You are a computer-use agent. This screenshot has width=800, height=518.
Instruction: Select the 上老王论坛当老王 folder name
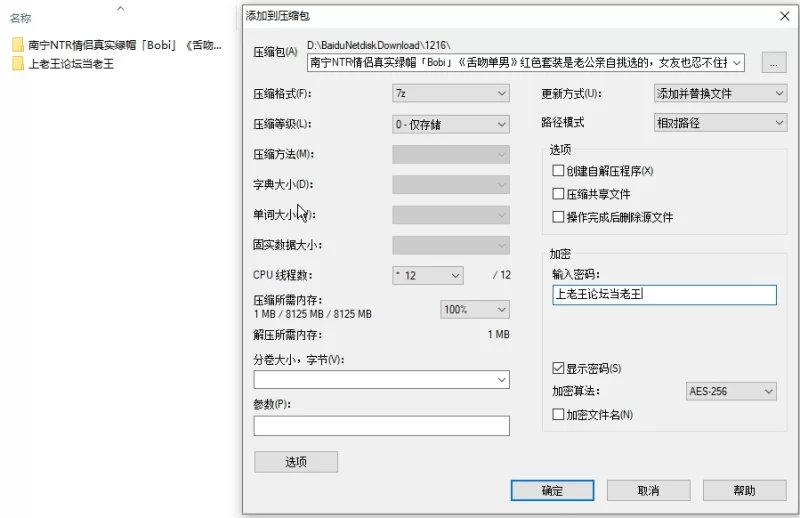tap(71, 64)
